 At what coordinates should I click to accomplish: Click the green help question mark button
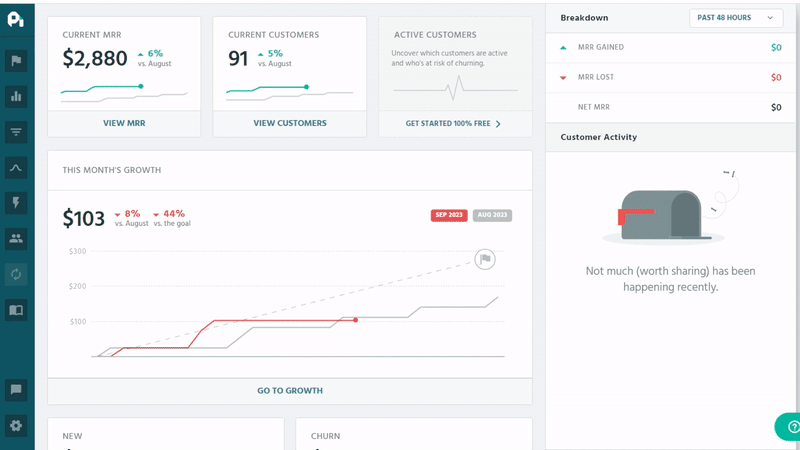(x=788, y=426)
